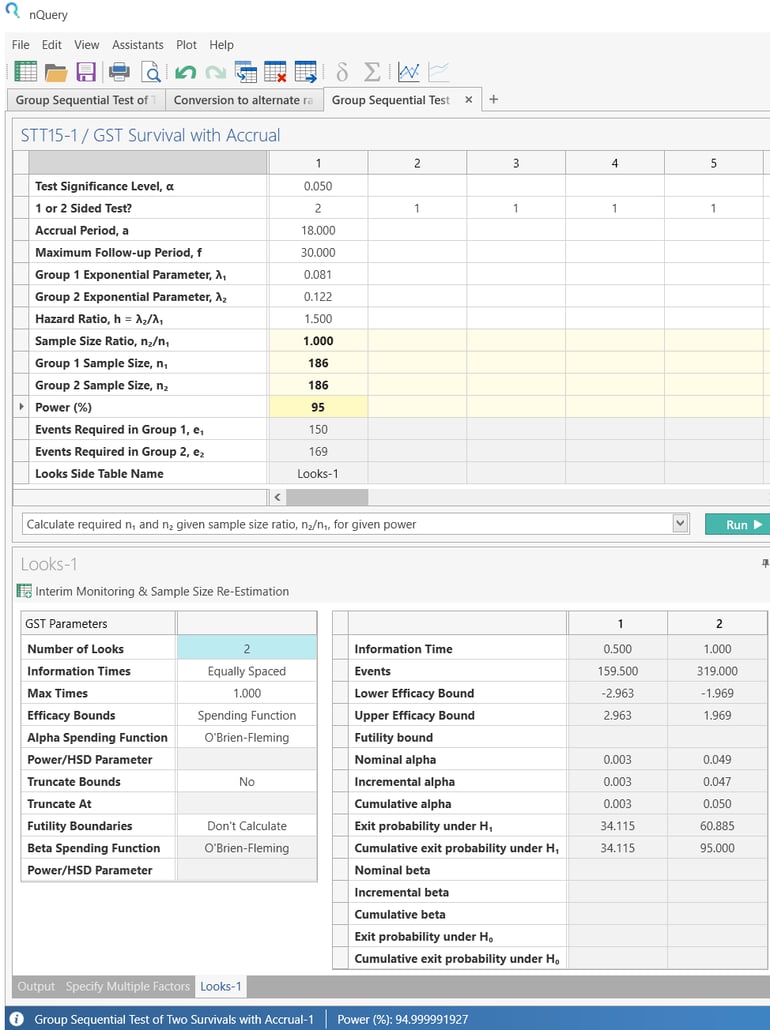The image size is (770, 1030).
Task: Click the Maximum Follow-up Period 30.000 cell
Action: point(318,252)
